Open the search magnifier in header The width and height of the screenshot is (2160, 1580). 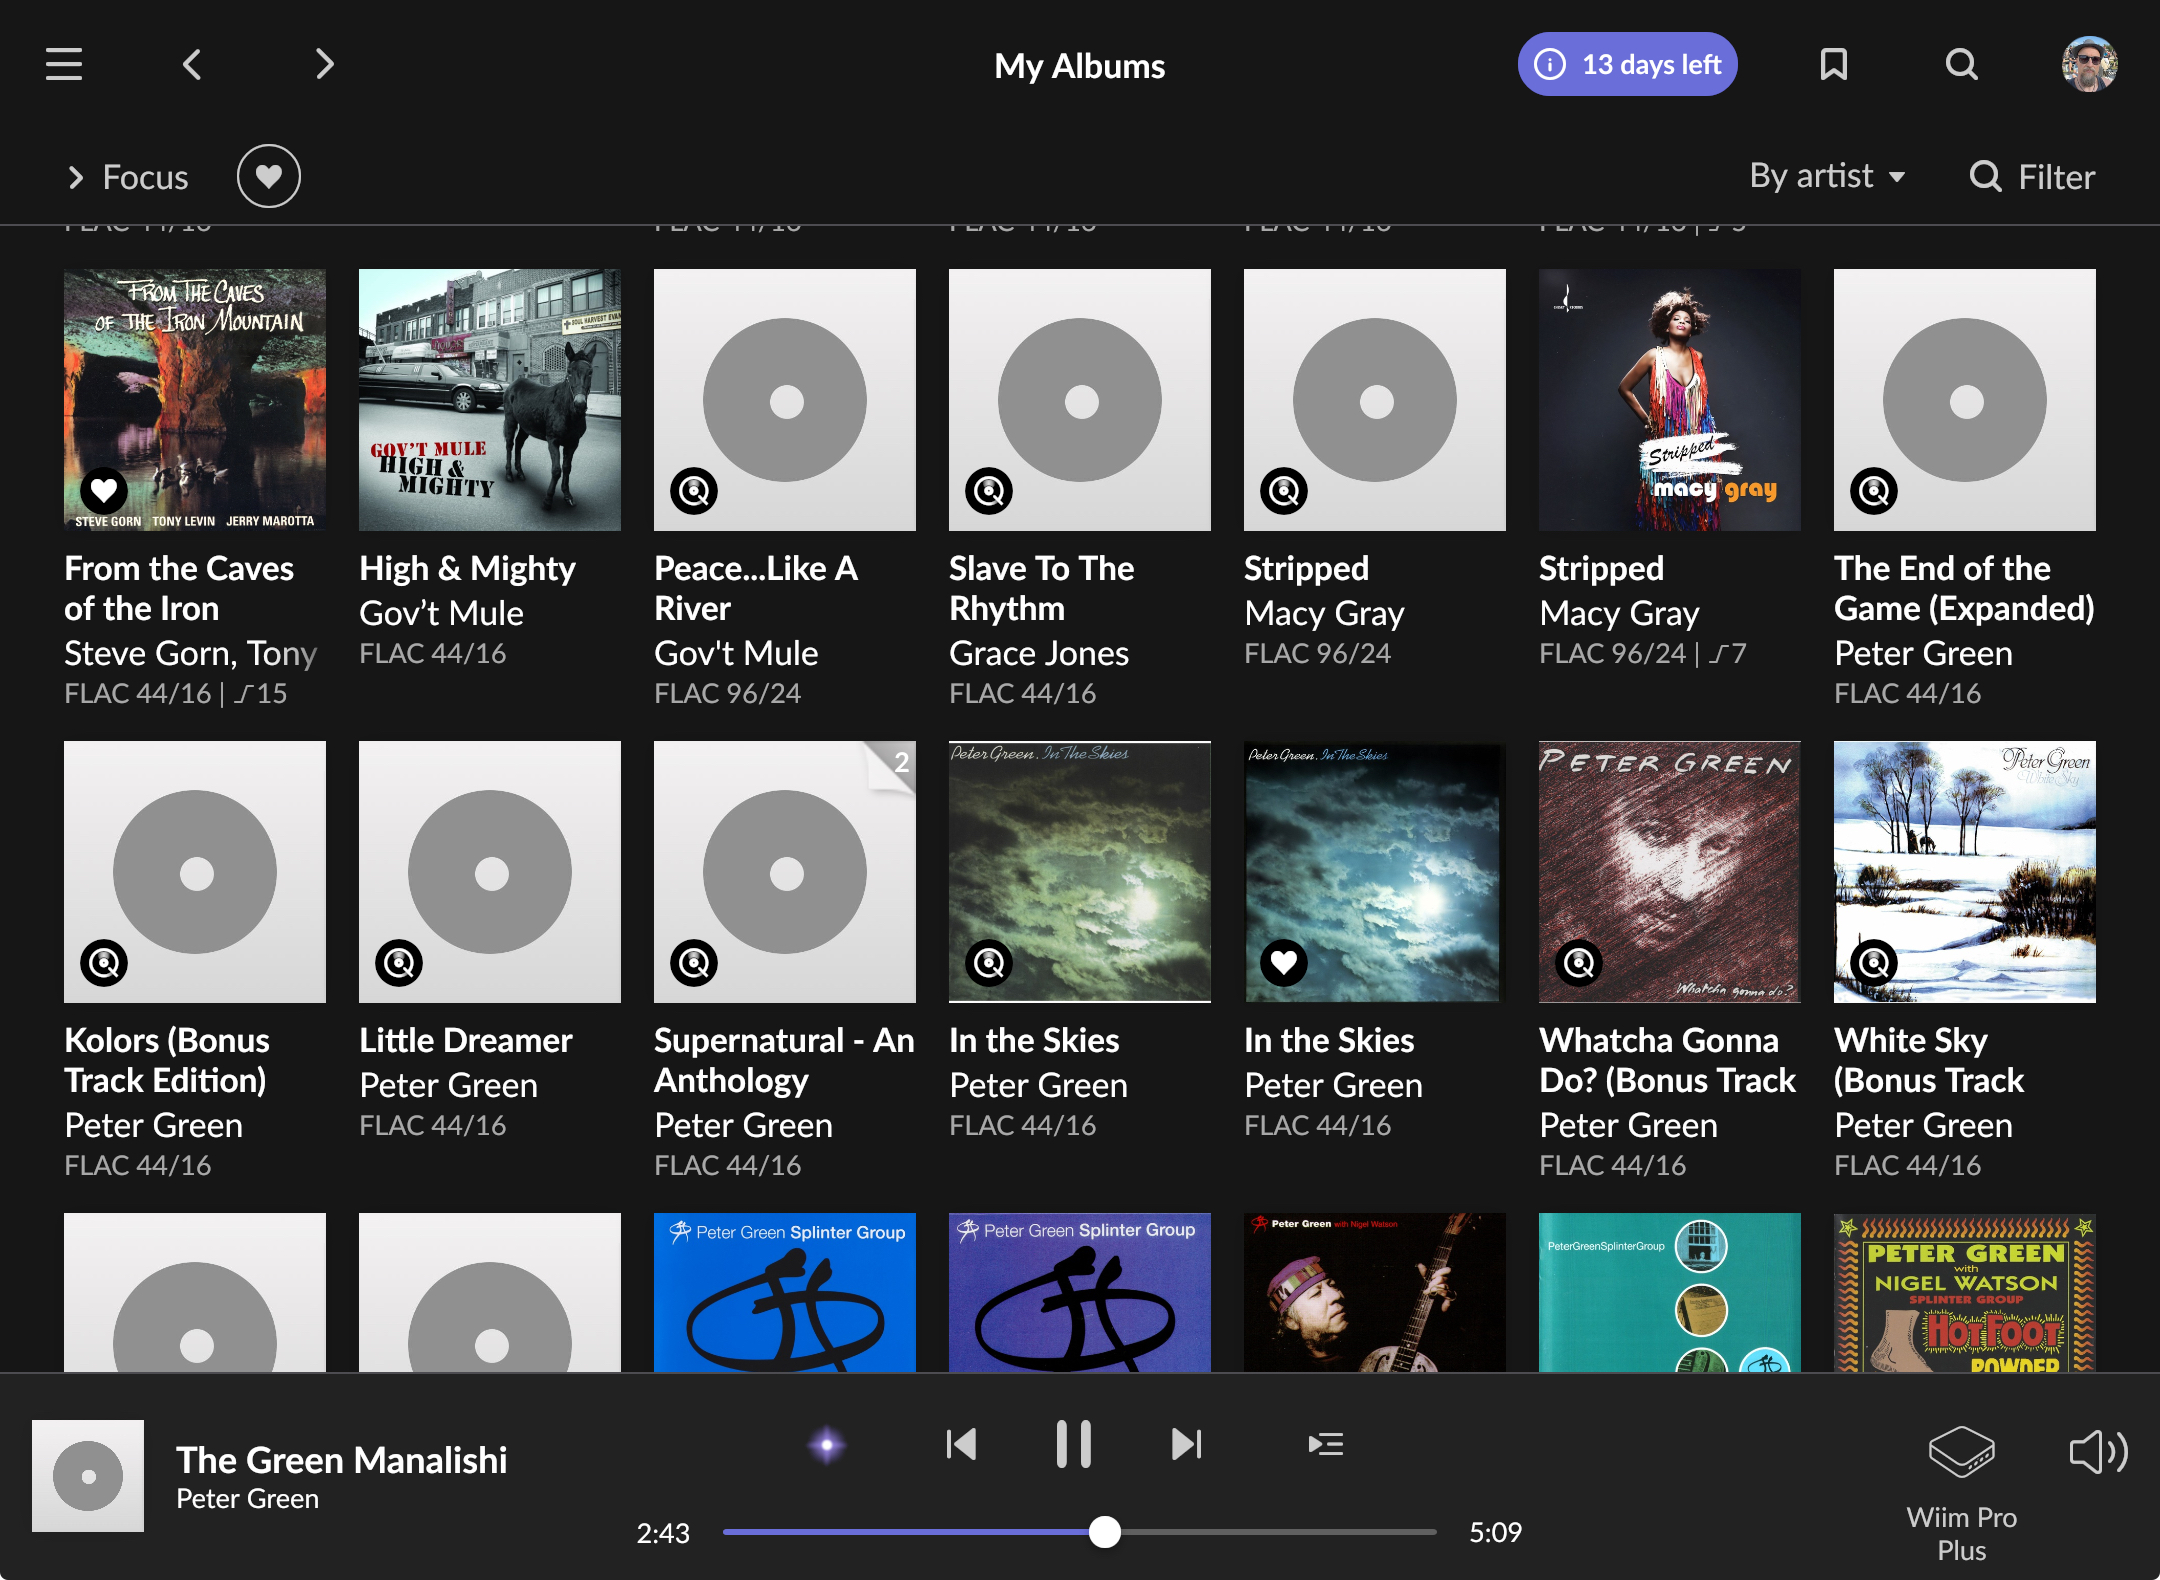(1961, 65)
